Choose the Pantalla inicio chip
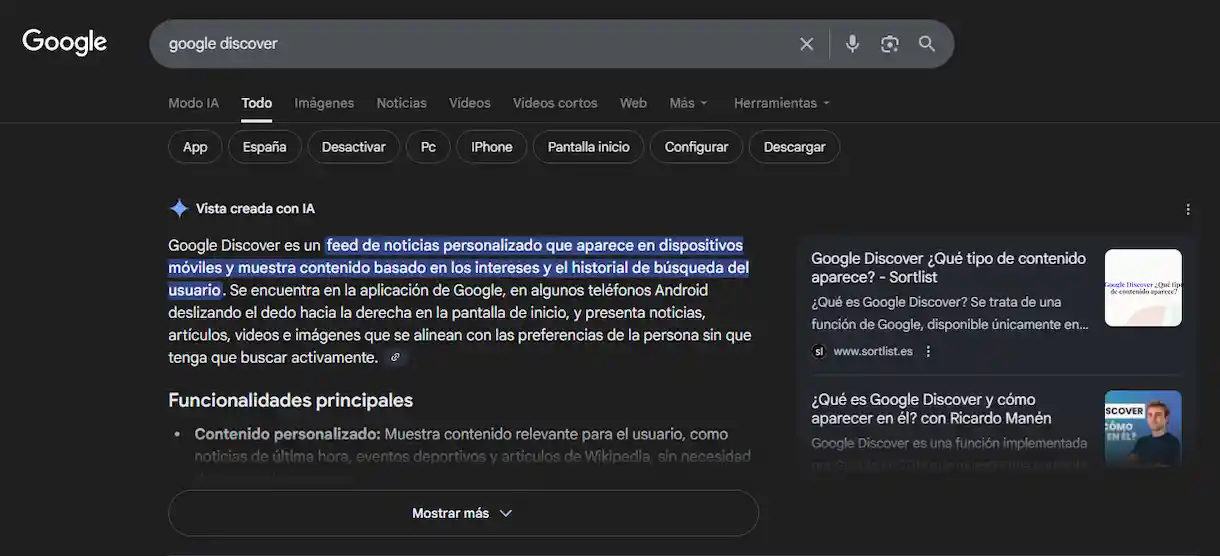Image resolution: width=1220 pixels, height=556 pixels. (x=589, y=147)
